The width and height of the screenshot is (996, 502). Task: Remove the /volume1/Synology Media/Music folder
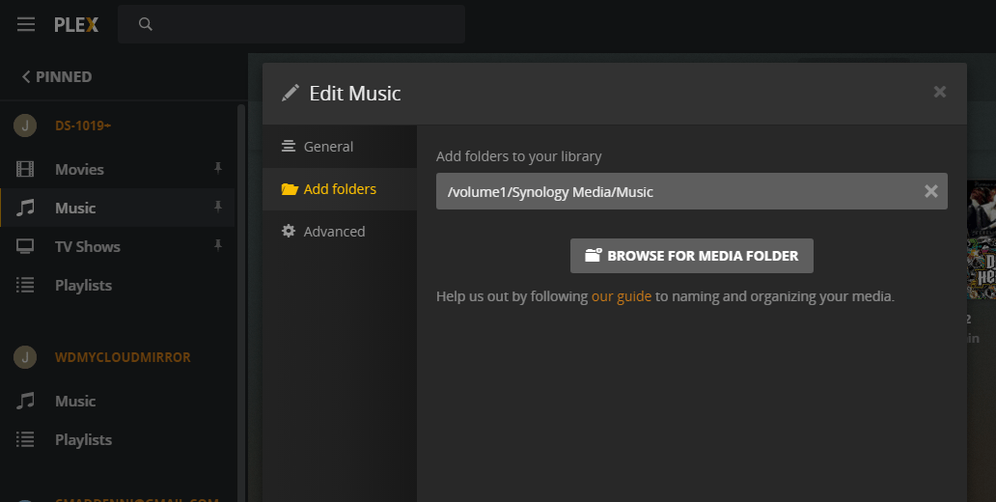931,191
